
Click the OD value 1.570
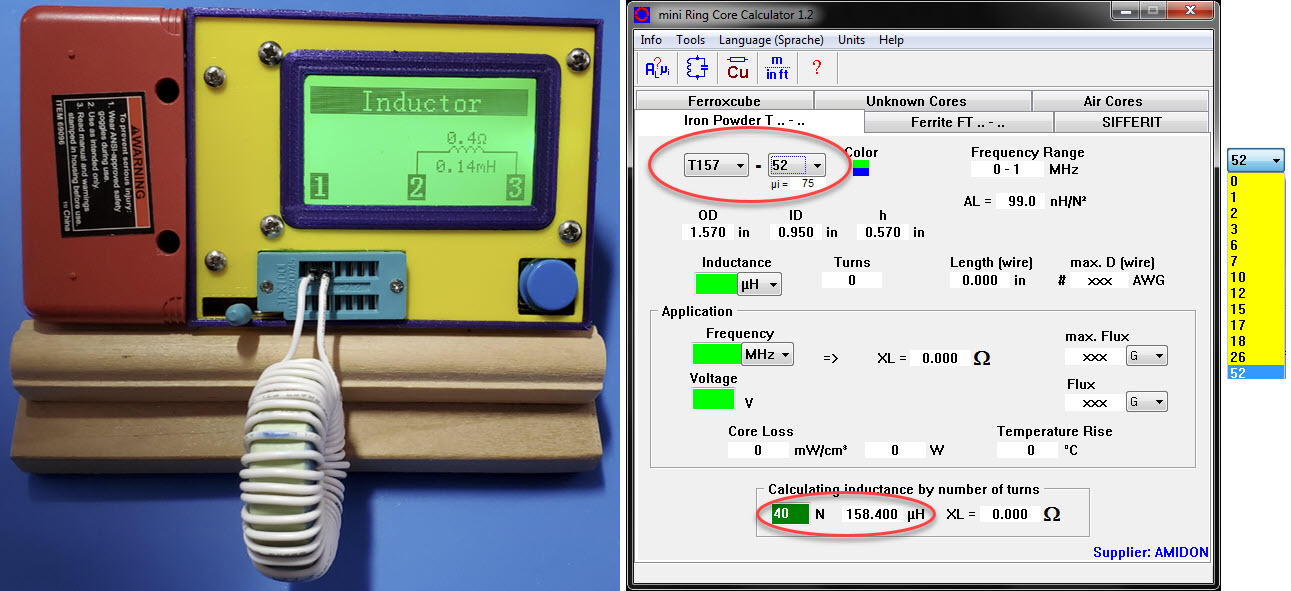706,232
